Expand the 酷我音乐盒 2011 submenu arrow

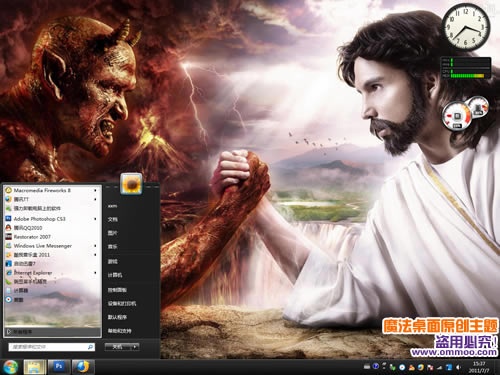(95, 255)
